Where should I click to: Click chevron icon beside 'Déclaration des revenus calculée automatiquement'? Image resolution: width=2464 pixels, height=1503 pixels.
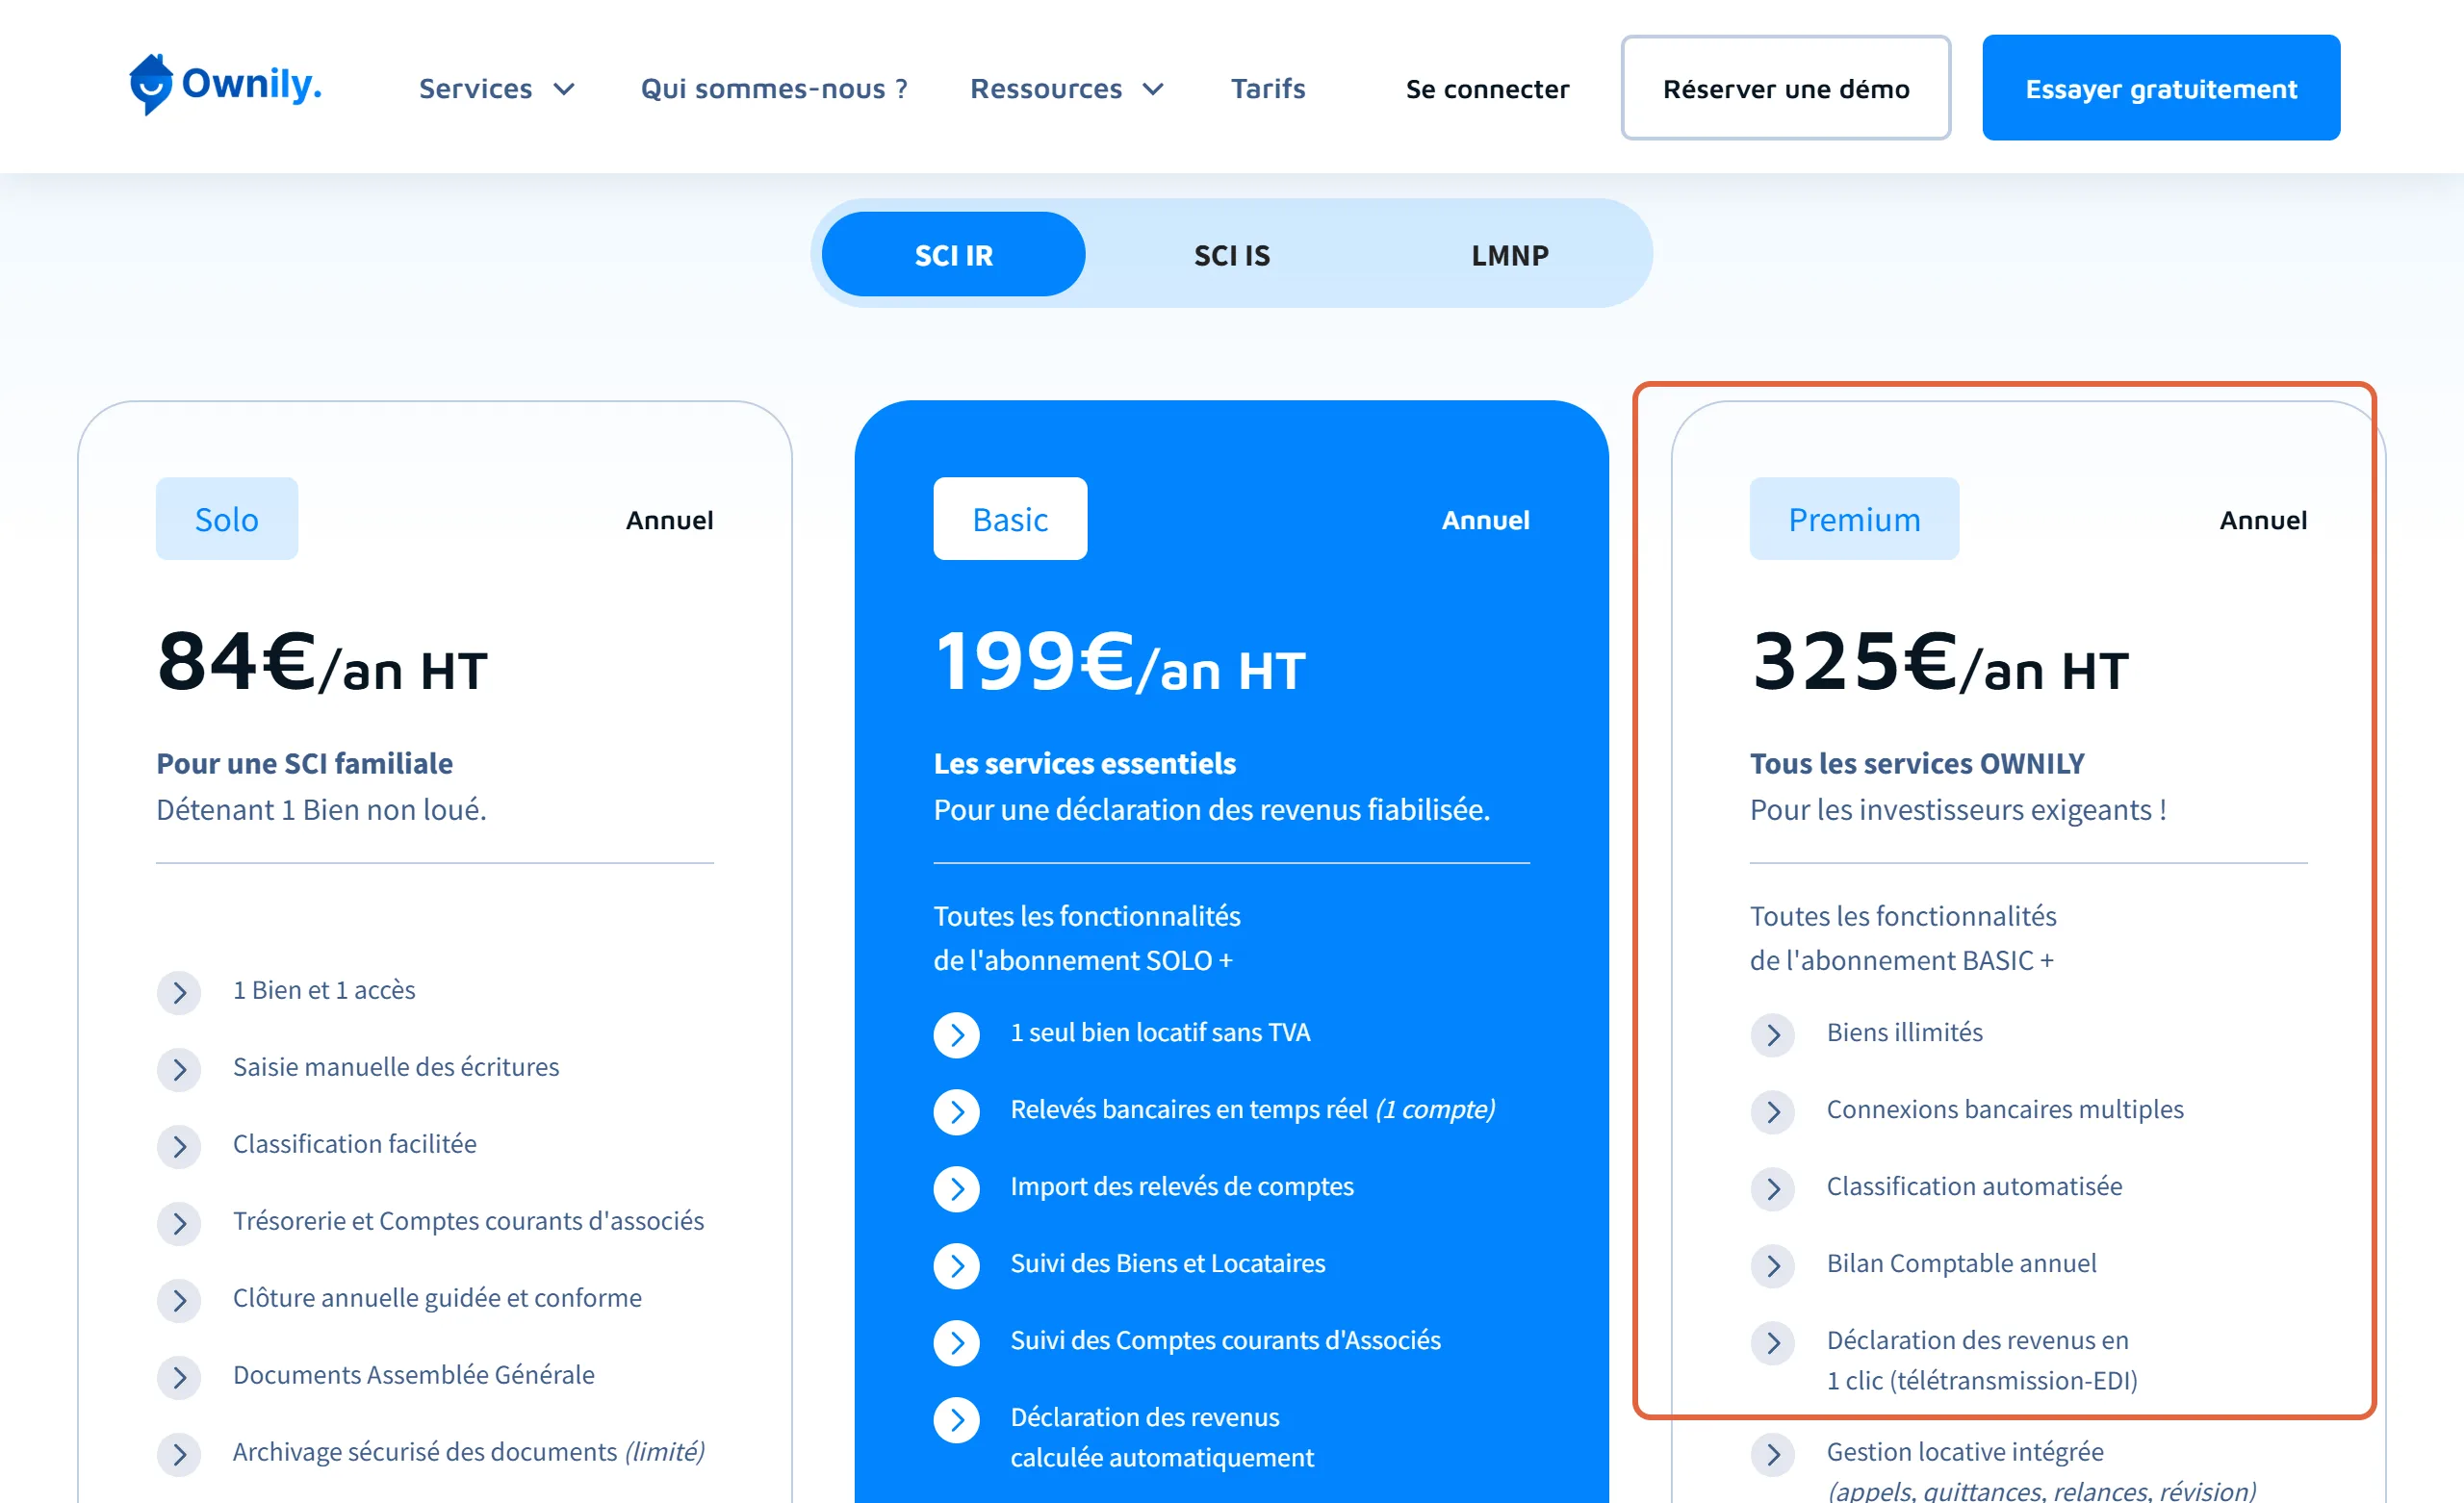tap(957, 1420)
